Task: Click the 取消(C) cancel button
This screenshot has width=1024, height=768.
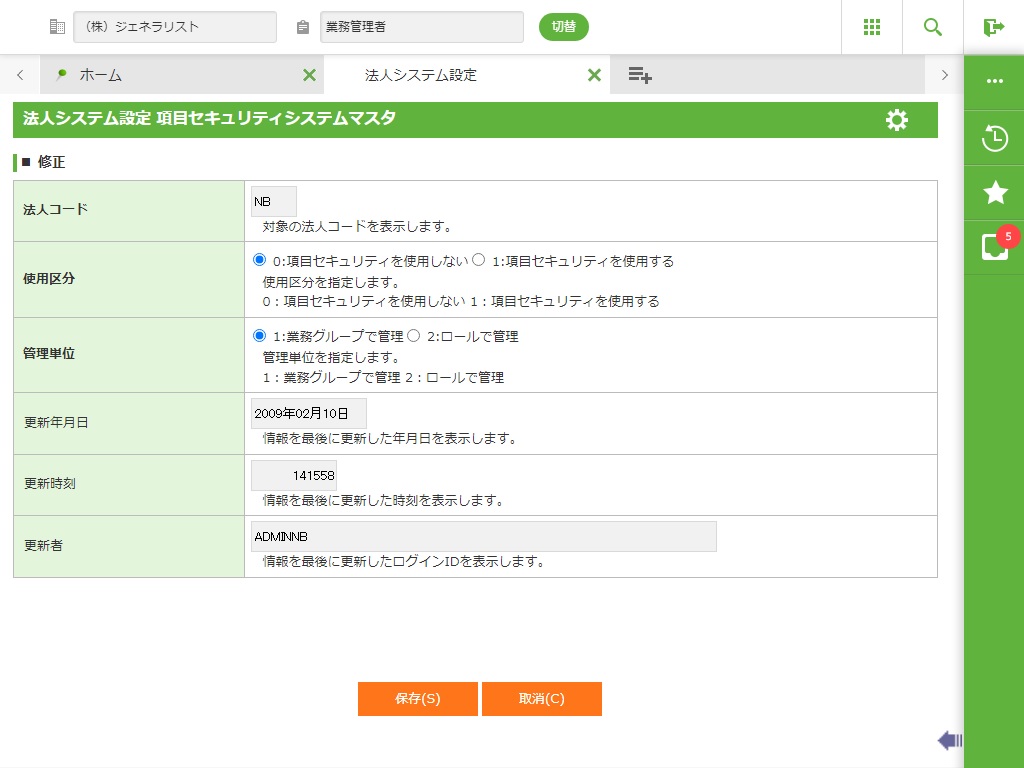Action: (x=541, y=699)
